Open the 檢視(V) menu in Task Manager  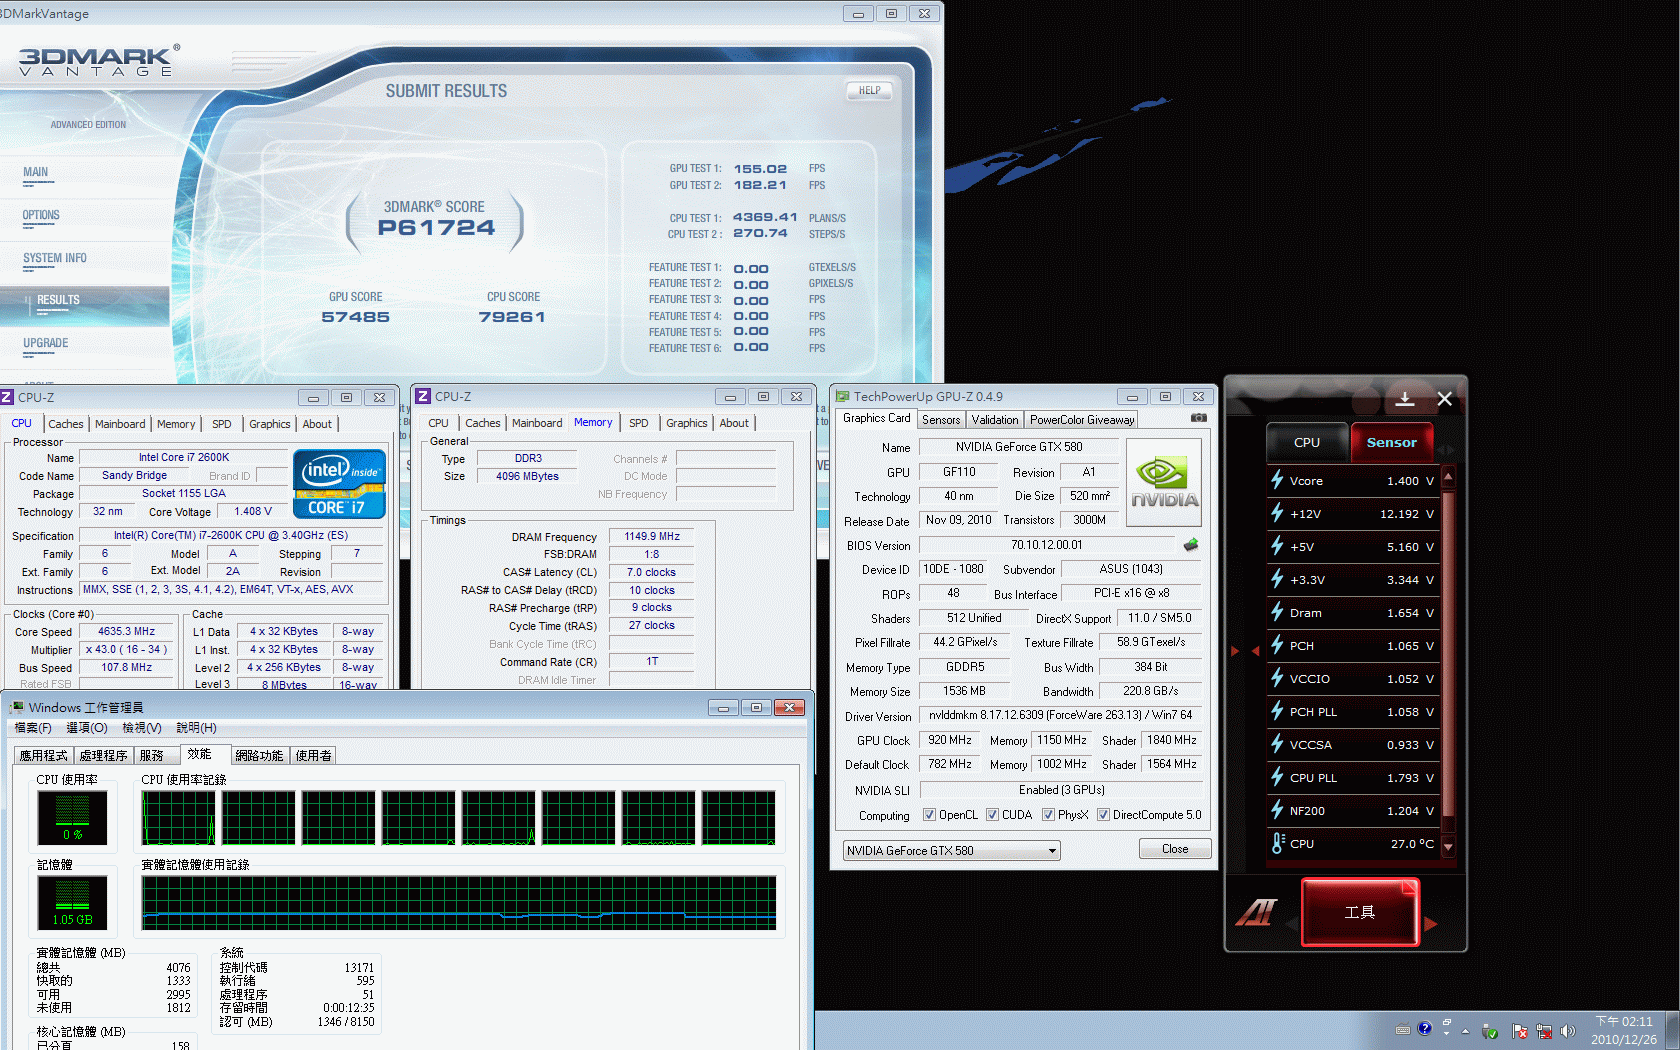click(x=142, y=728)
